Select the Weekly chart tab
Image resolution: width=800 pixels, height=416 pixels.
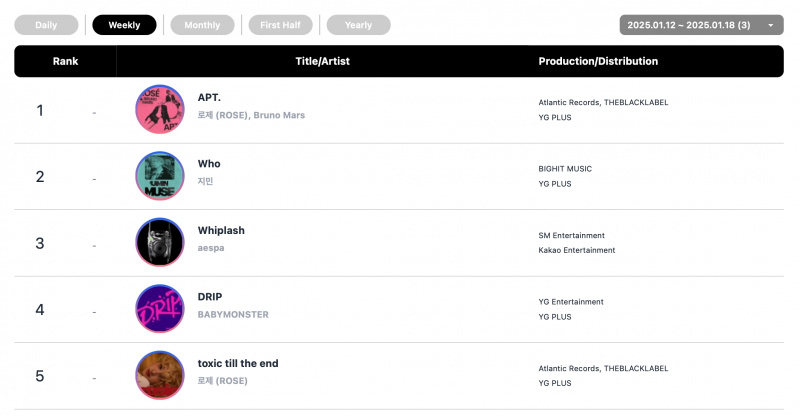pyautogui.click(x=124, y=25)
